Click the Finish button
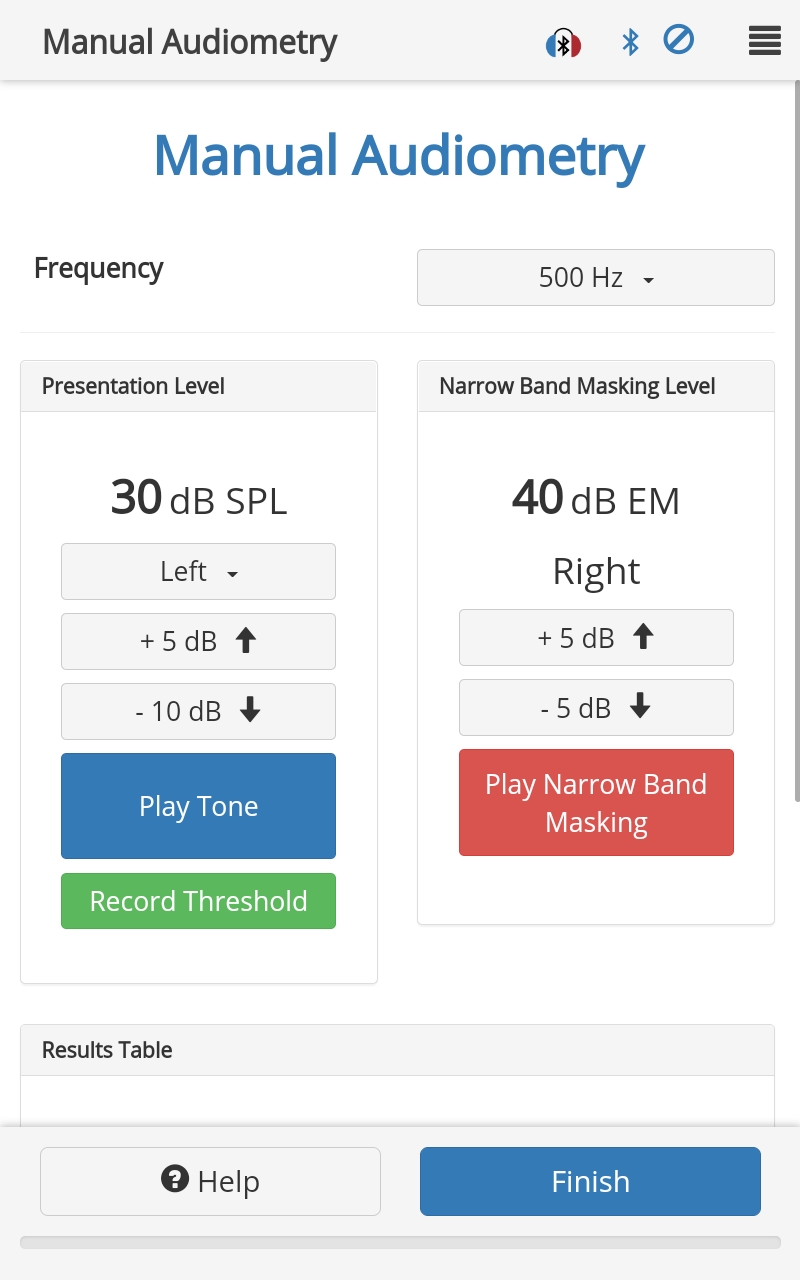800x1280 pixels. [590, 1181]
